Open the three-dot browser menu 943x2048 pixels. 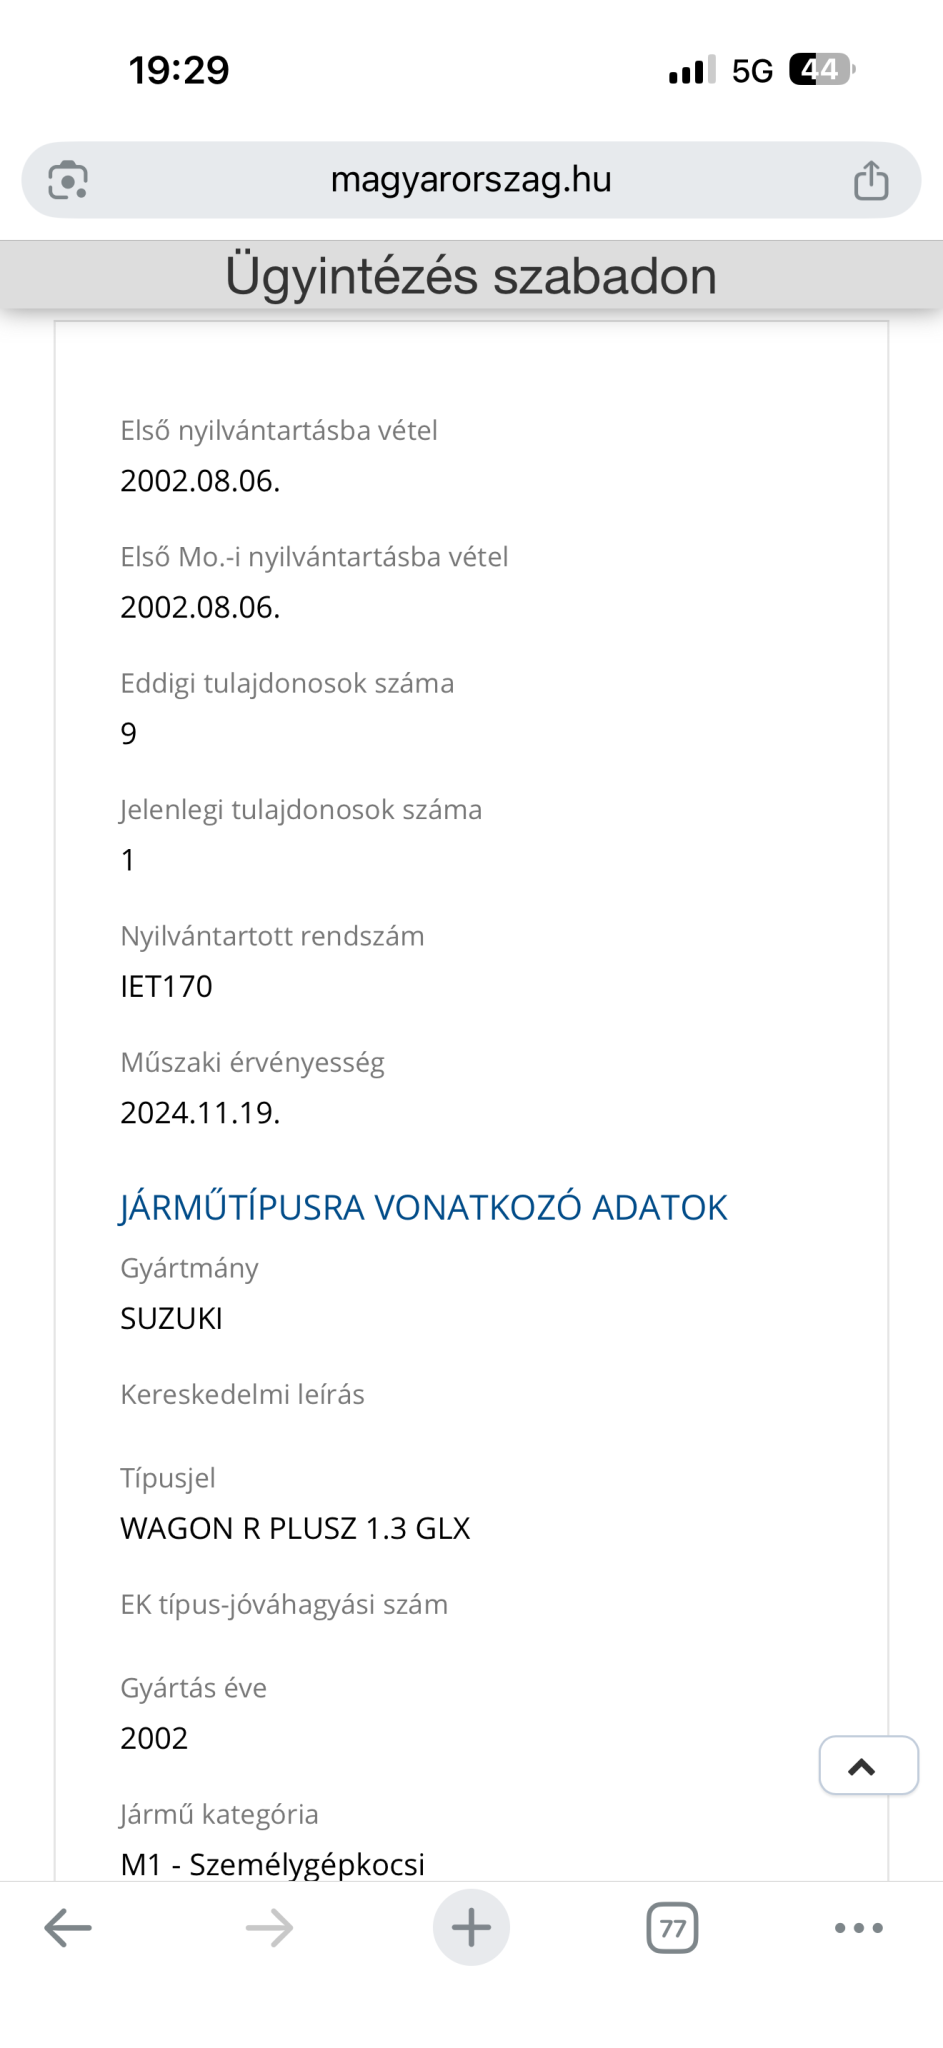coord(859,1927)
